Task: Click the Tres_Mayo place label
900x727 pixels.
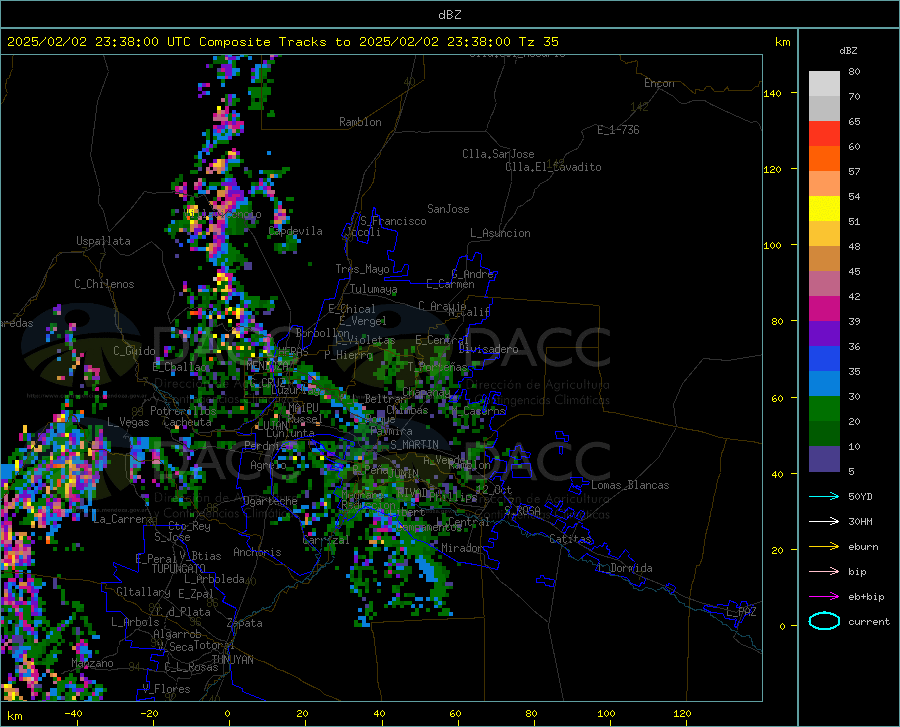Action: [x=362, y=269]
